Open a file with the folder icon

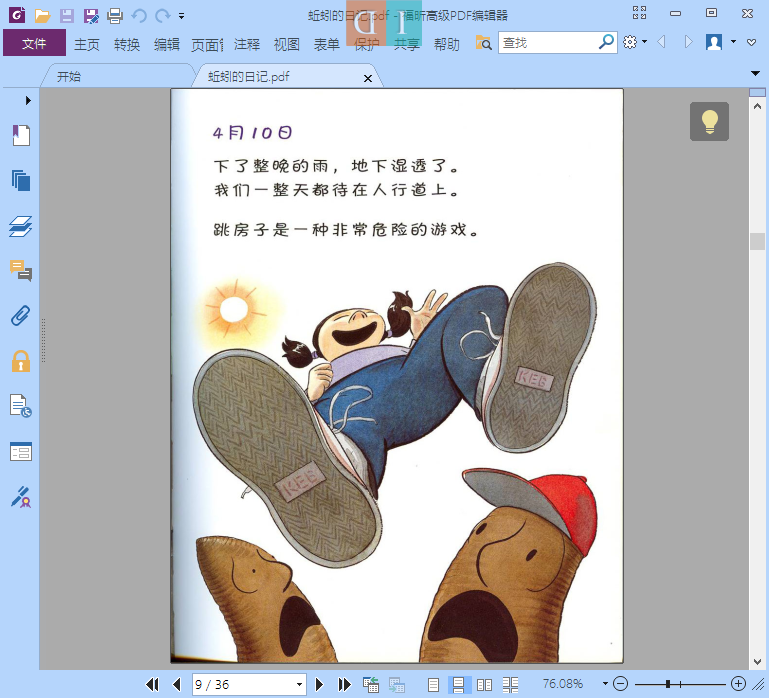click(x=43, y=16)
